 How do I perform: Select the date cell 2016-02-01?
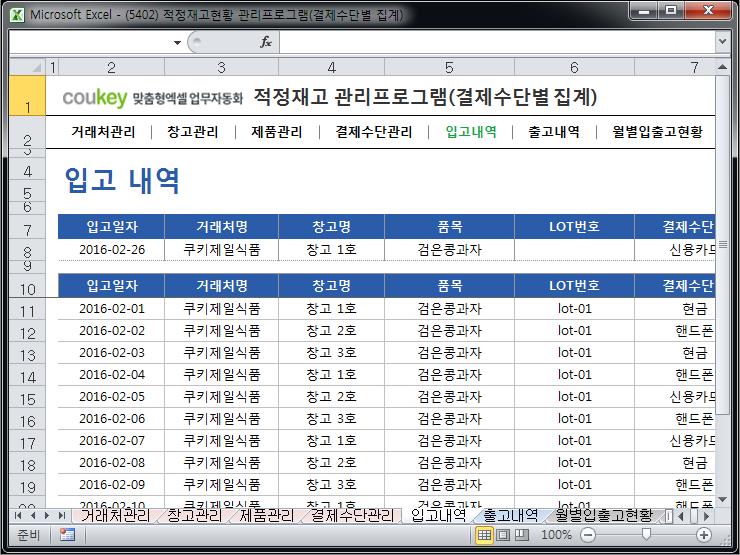[x=111, y=309]
